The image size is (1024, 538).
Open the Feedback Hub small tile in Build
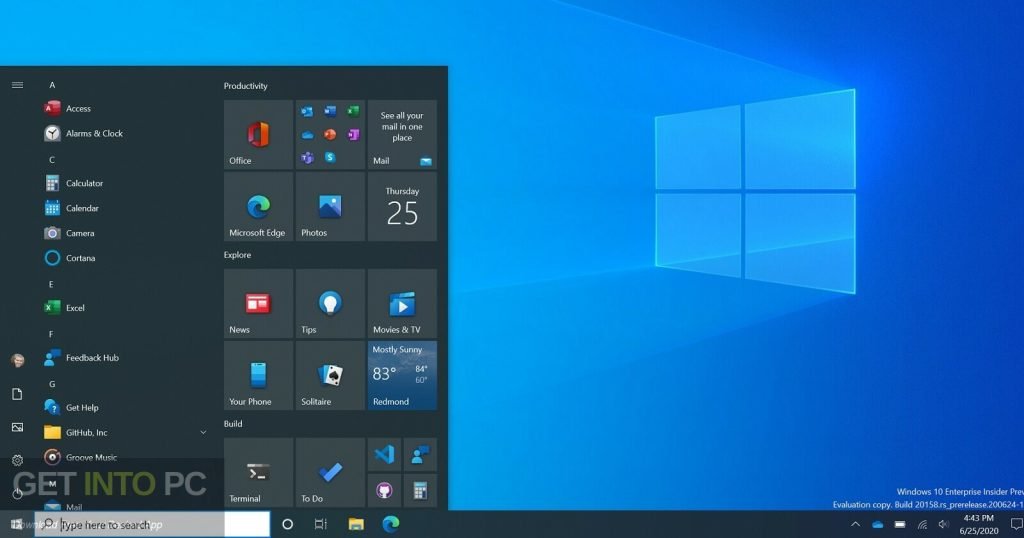click(x=420, y=454)
